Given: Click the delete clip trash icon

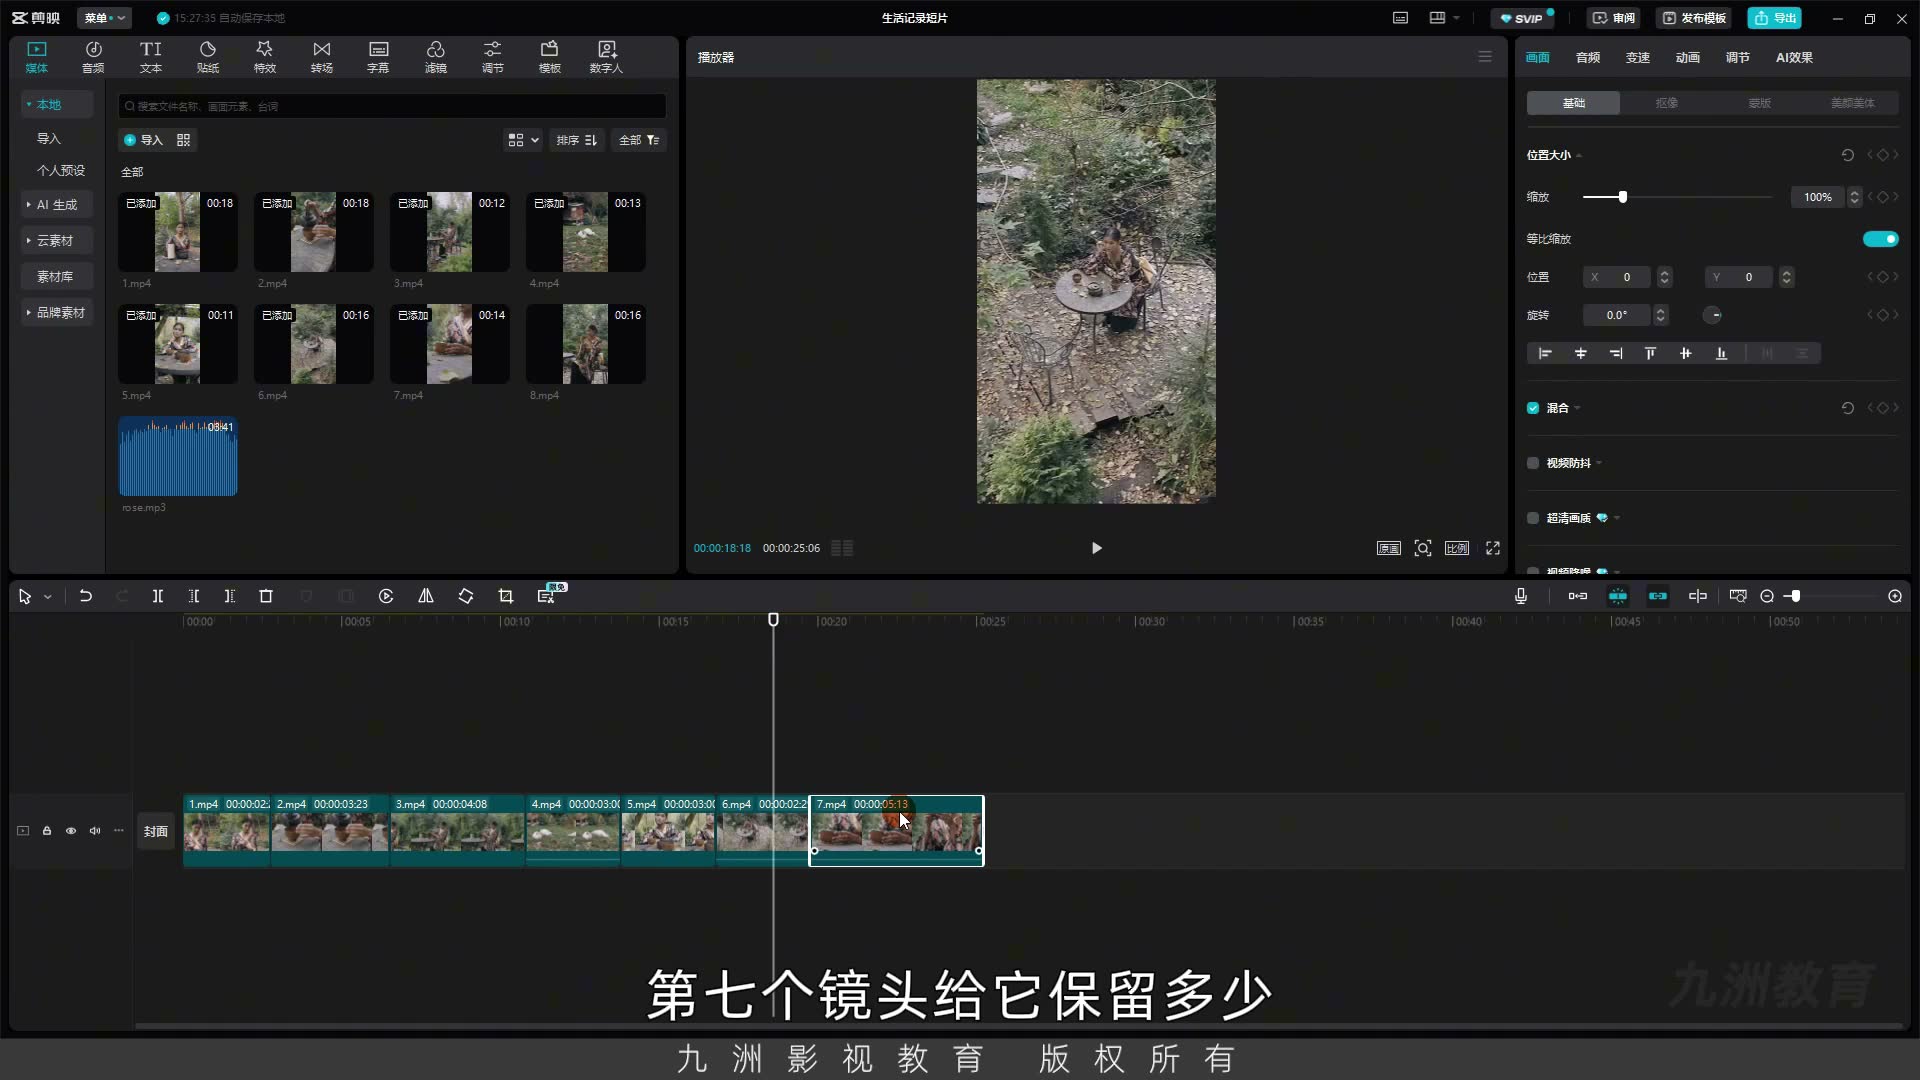Looking at the screenshot, I should click(x=266, y=596).
